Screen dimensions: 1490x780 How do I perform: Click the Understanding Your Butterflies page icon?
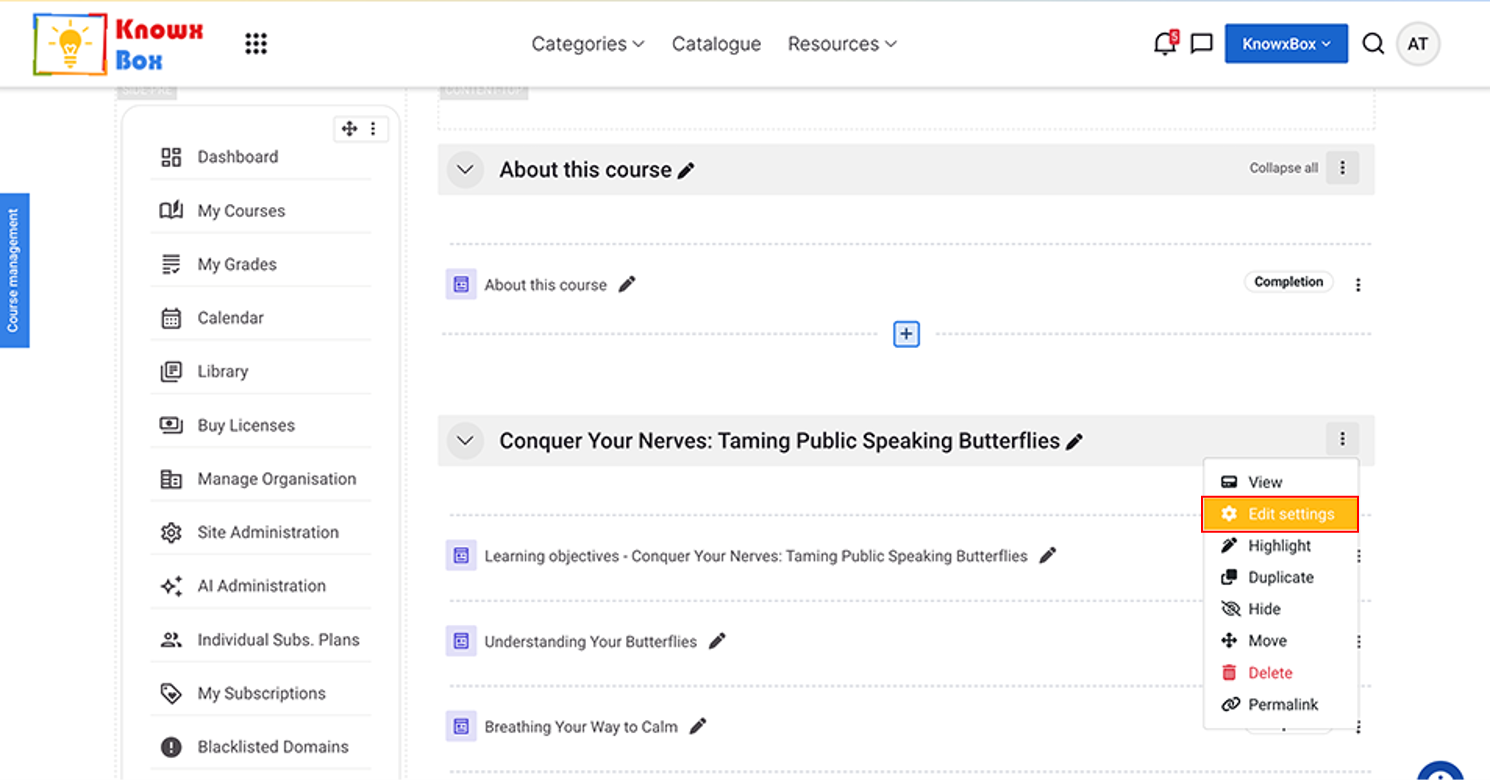point(461,642)
